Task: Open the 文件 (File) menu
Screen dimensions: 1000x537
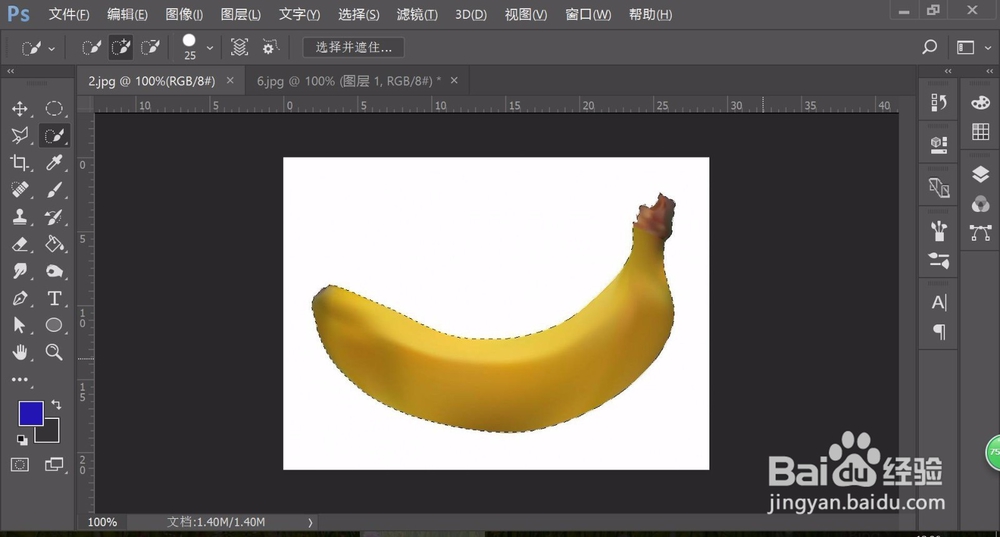Action: point(69,14)
